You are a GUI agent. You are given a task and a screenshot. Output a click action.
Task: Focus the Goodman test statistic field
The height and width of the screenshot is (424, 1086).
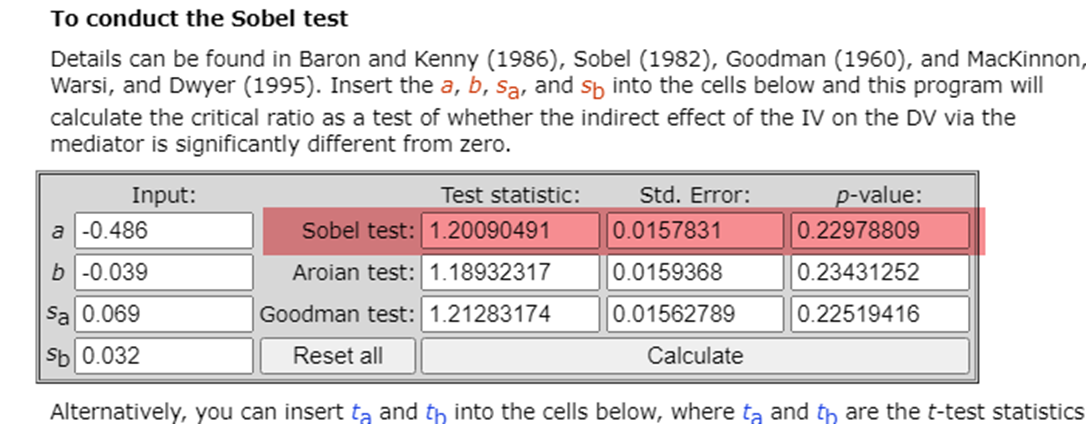(510, 314)
